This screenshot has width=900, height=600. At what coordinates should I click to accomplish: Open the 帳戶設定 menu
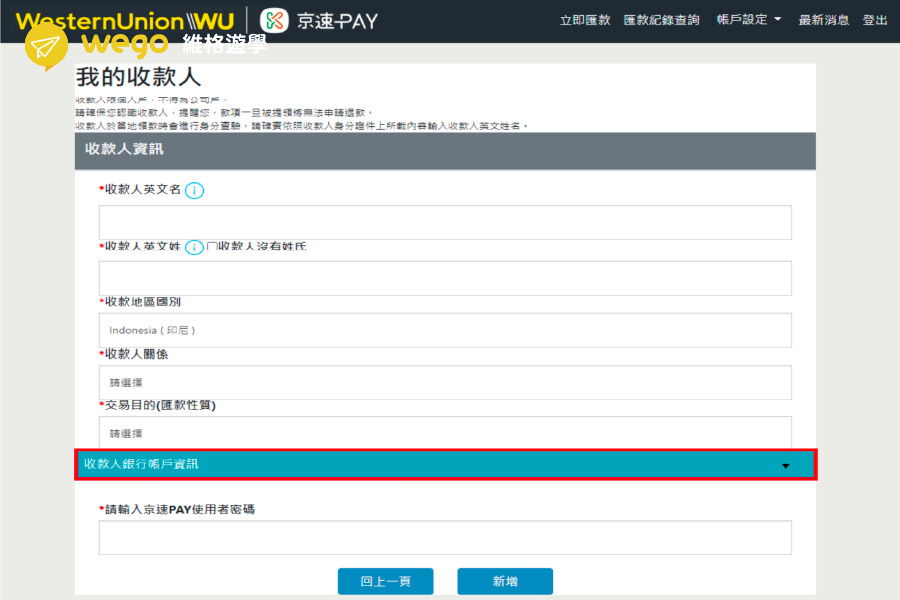point(749,20)
